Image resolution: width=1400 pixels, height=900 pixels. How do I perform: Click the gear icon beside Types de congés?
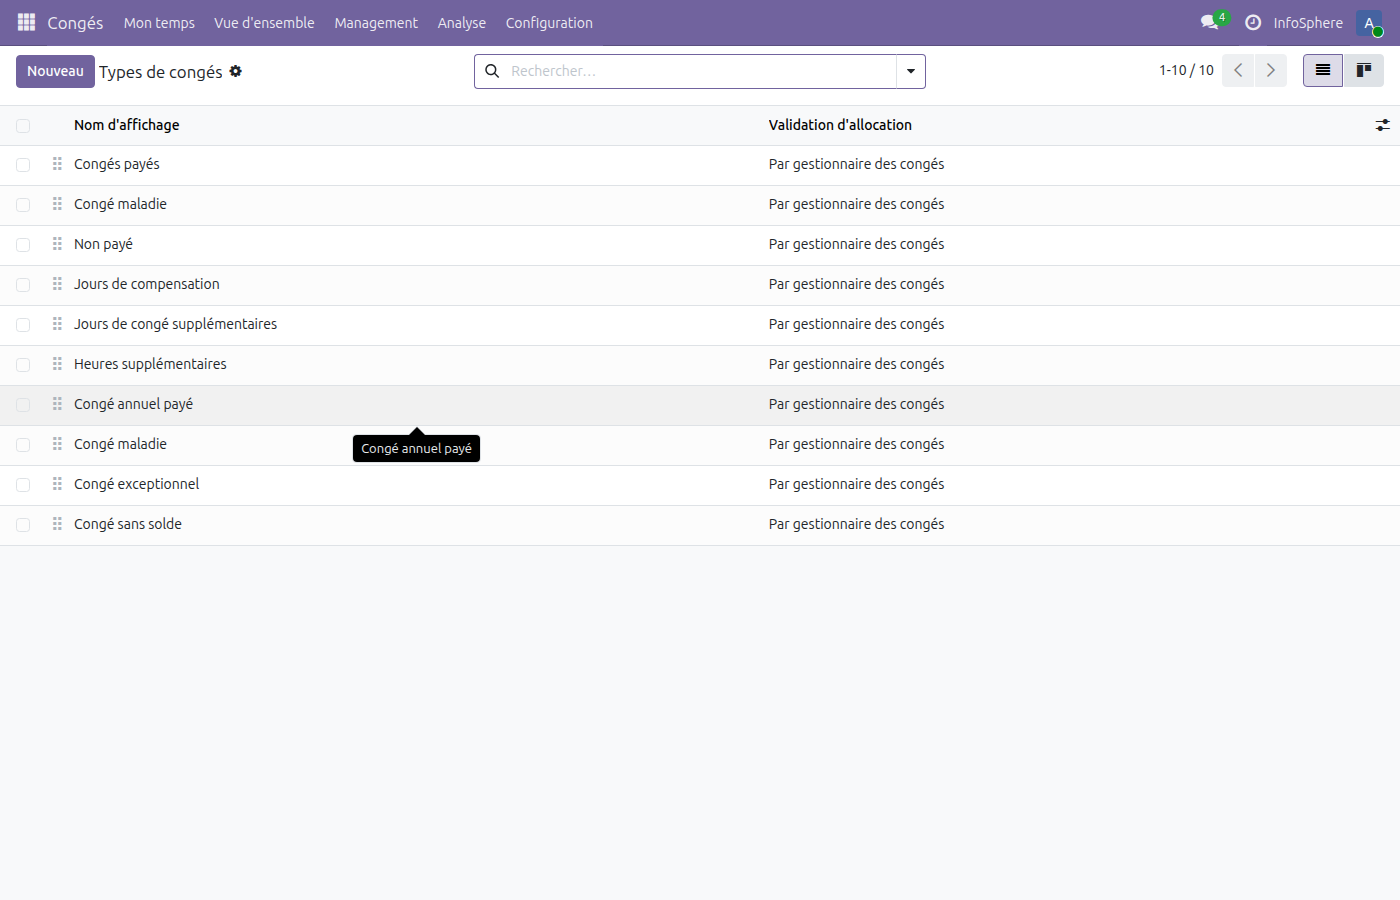tap(236, 71)
